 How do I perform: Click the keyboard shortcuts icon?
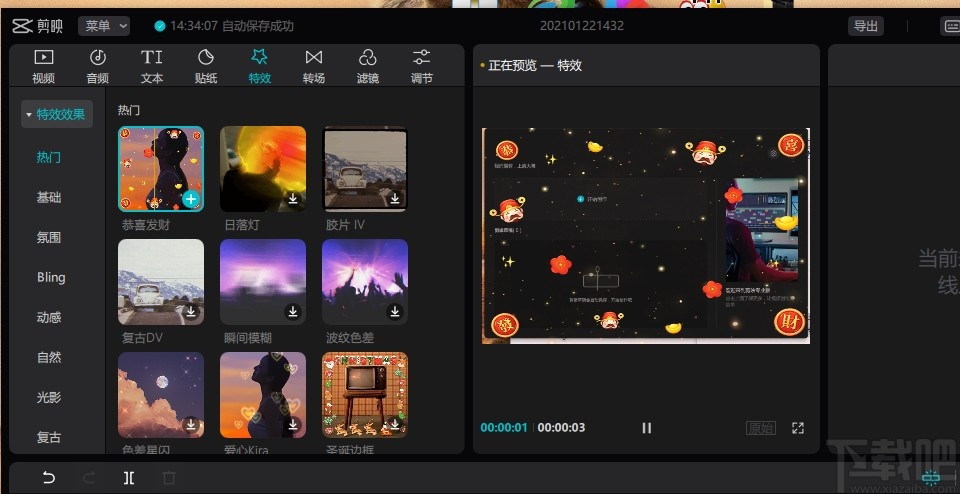[x=950, y=26]
